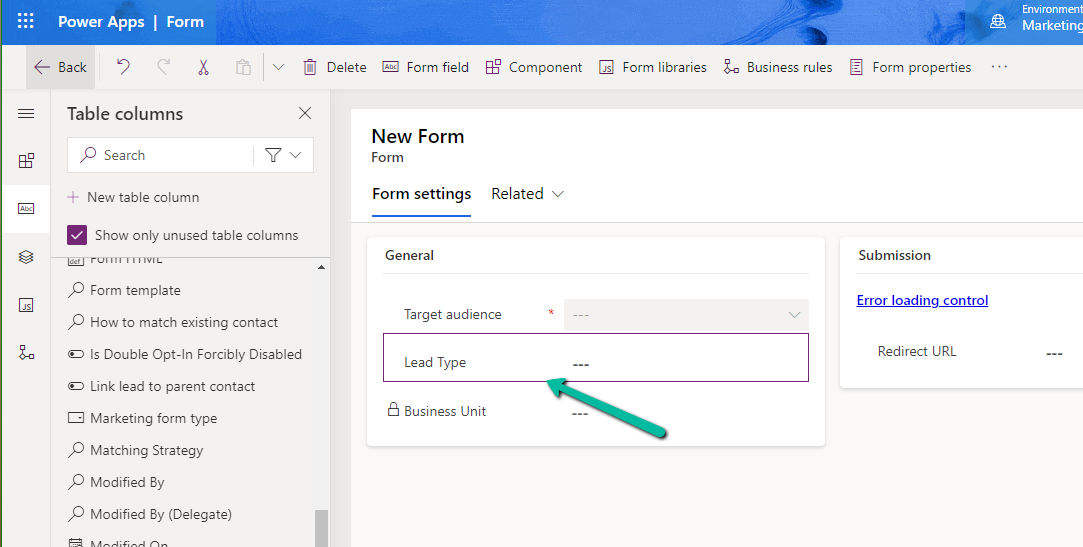Uncheck Show only unused table columns
1083x547 pixels.
[77, 235]
